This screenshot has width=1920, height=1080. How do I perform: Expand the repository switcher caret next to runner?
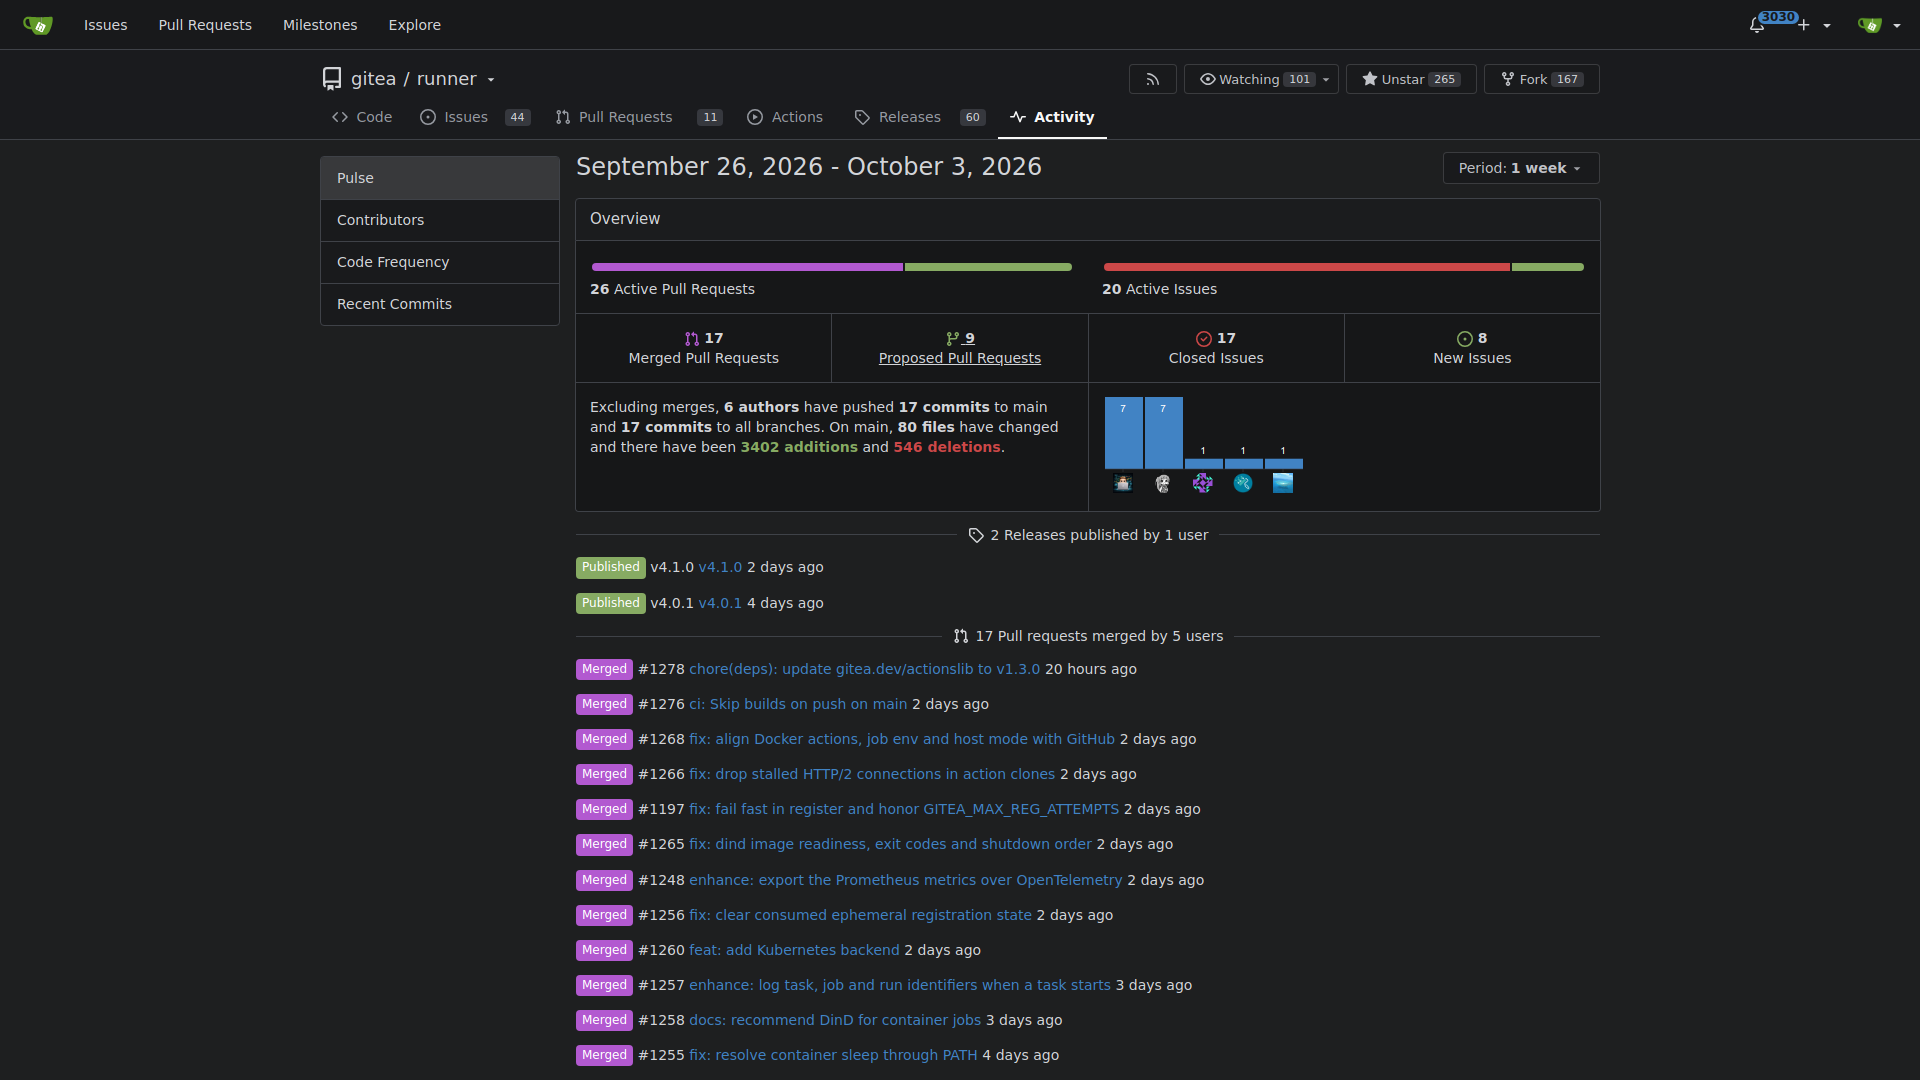(491, 80)
